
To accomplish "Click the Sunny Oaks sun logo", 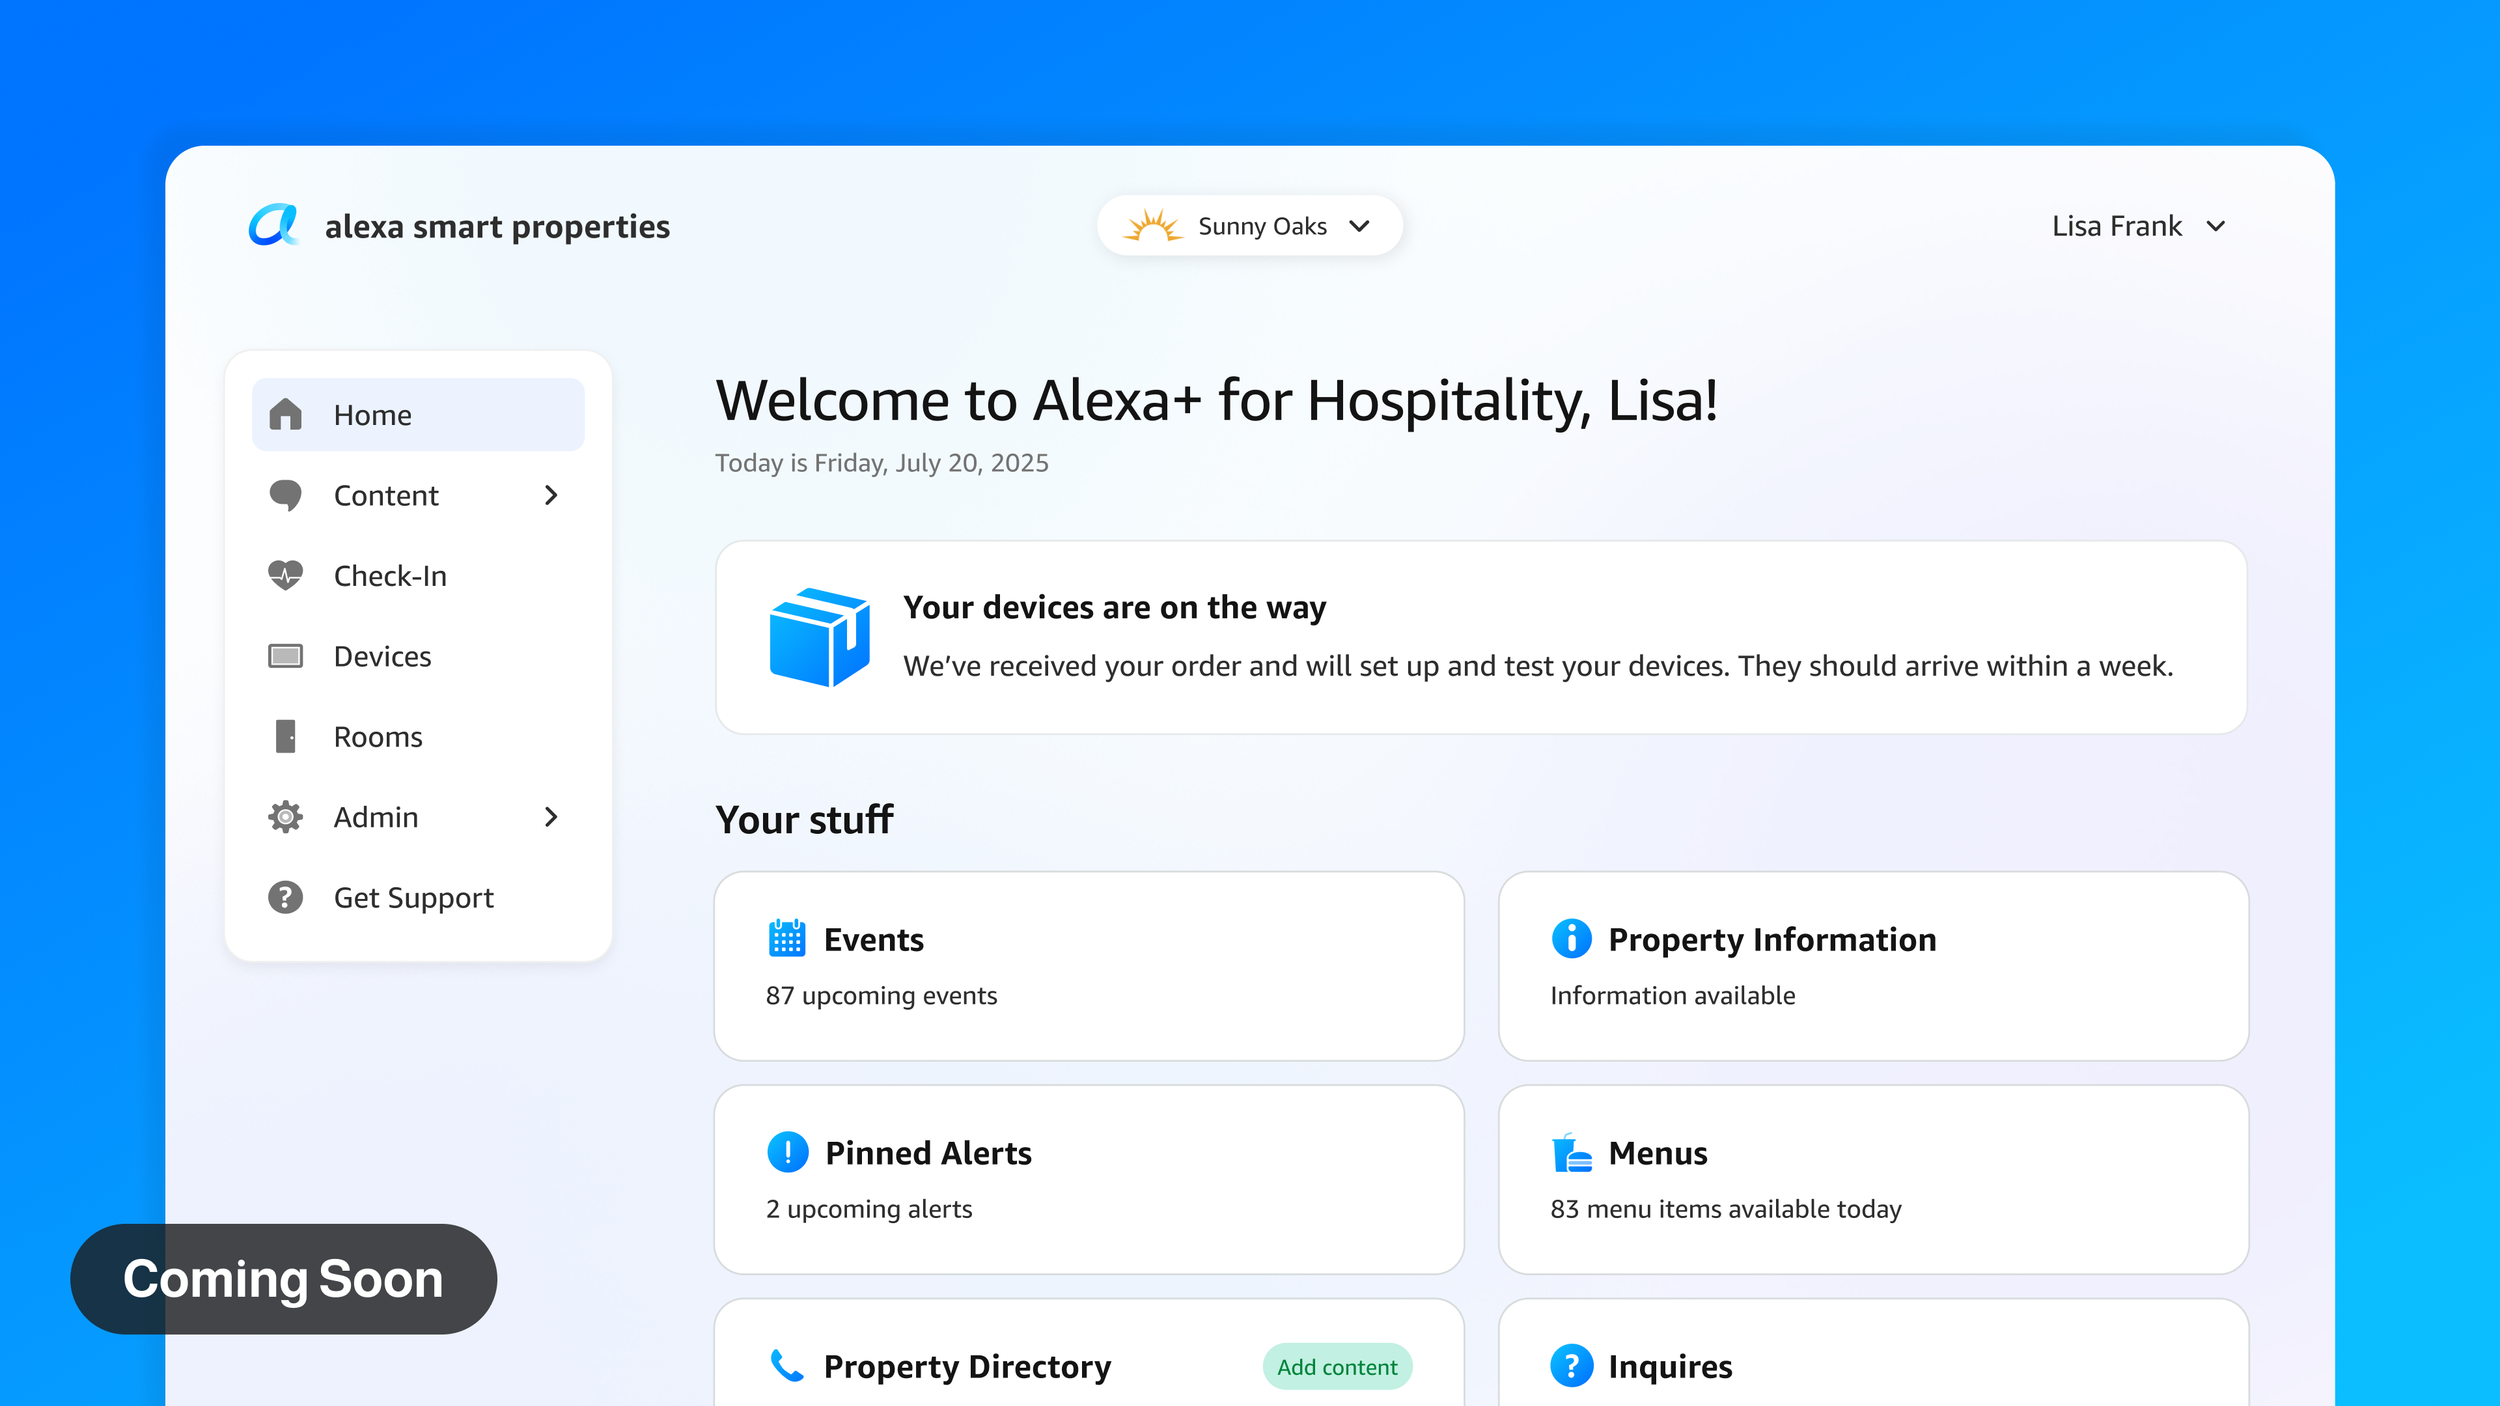I will click(1152, 225).
